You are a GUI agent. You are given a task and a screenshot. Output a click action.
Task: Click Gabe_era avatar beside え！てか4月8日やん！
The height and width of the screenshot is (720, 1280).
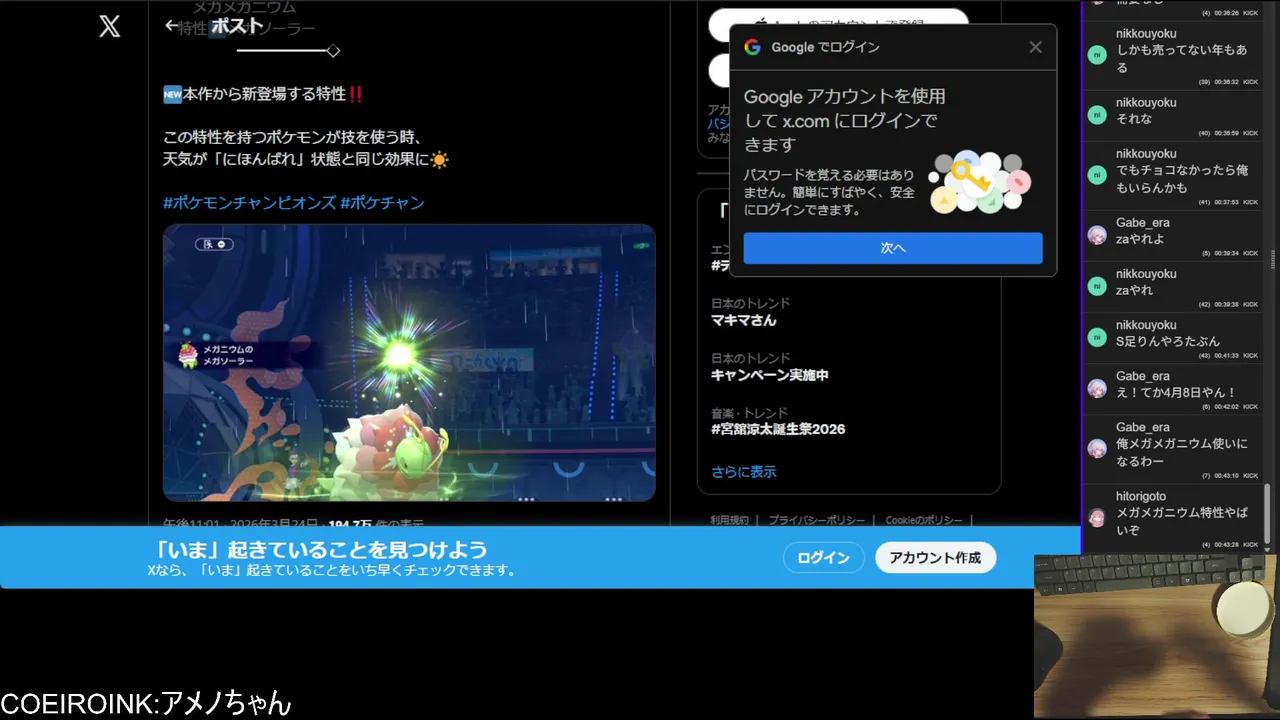(1097, 388)
